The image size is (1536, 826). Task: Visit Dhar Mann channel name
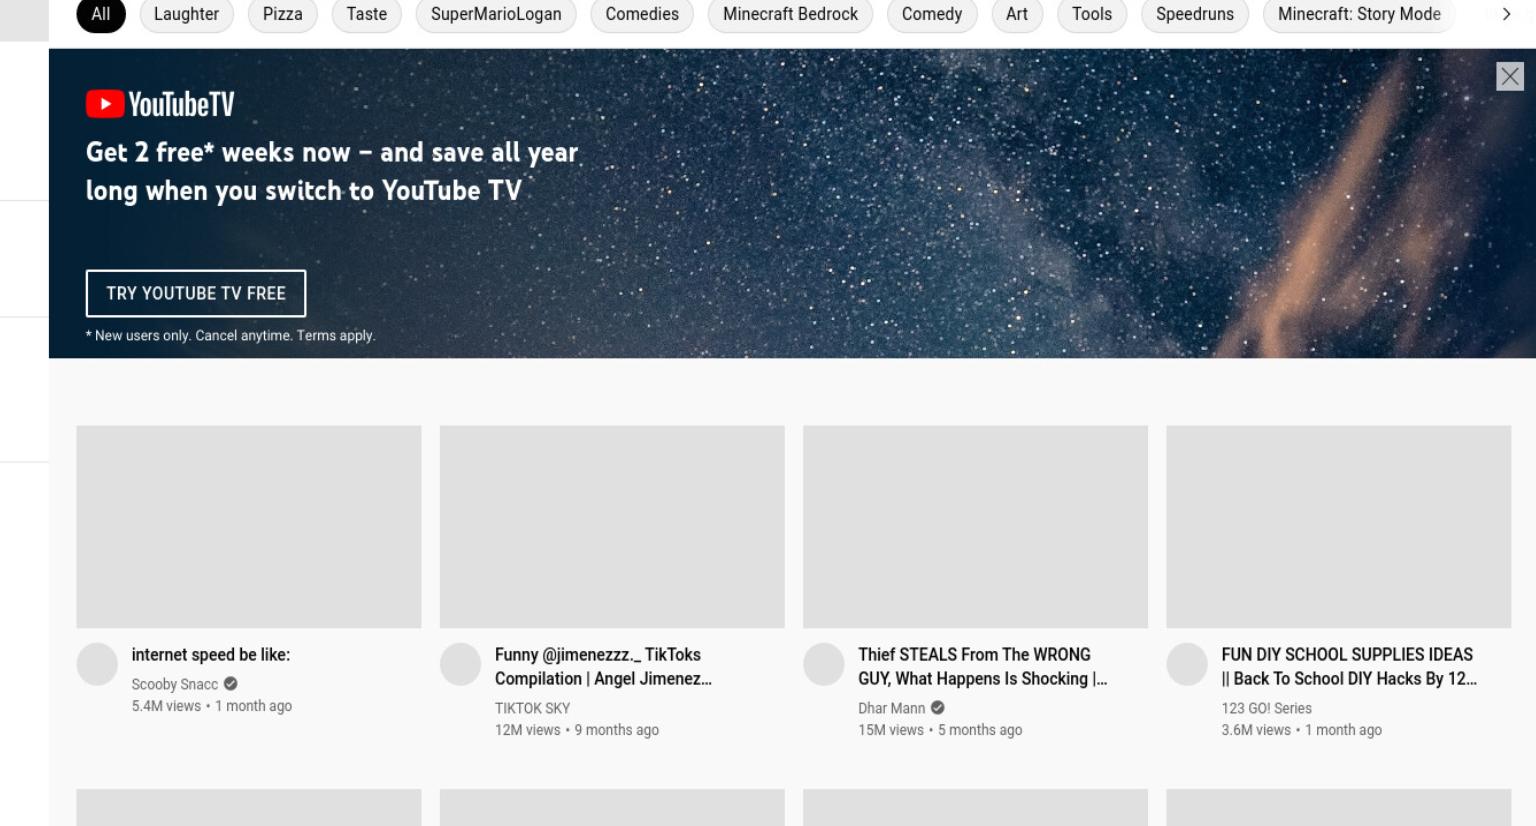(891, 708)
